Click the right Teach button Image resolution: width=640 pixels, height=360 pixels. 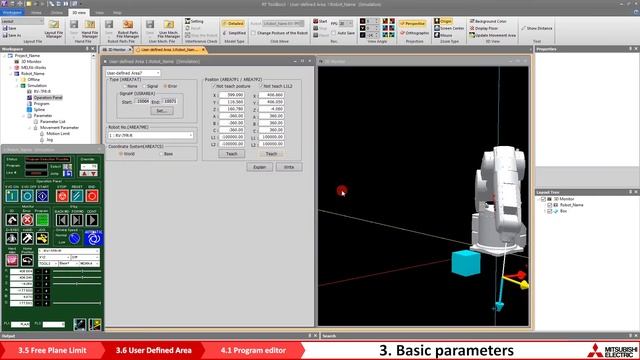pyautogui.click(x=271, y=154)
